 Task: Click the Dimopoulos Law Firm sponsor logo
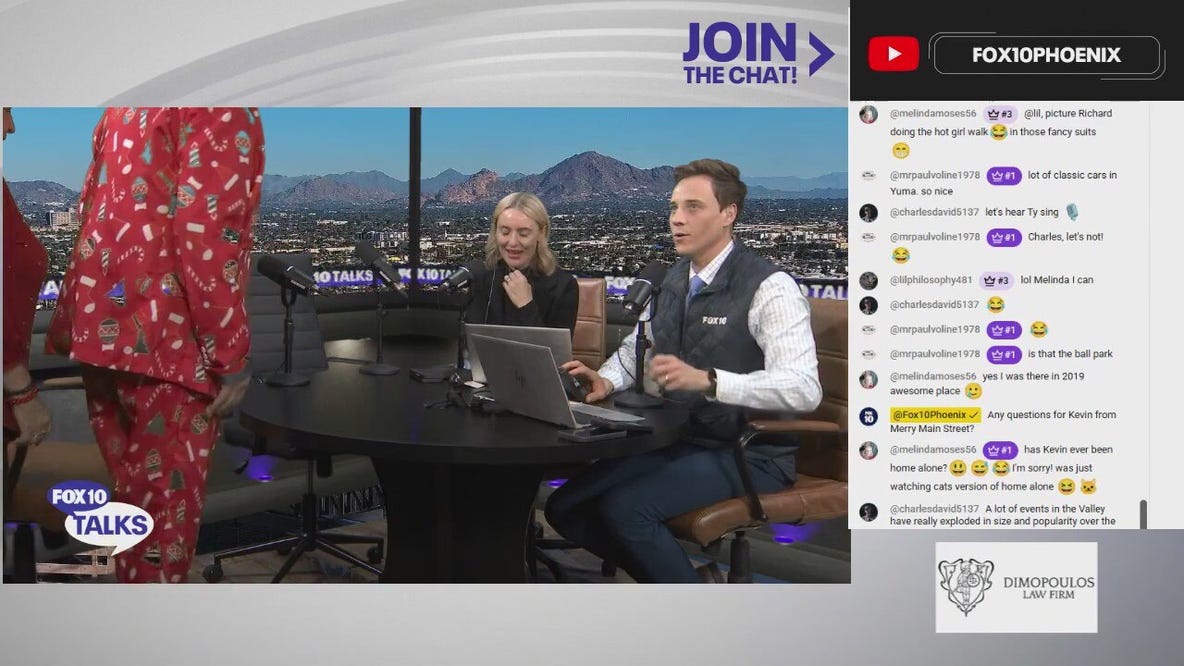[1016, 587]
